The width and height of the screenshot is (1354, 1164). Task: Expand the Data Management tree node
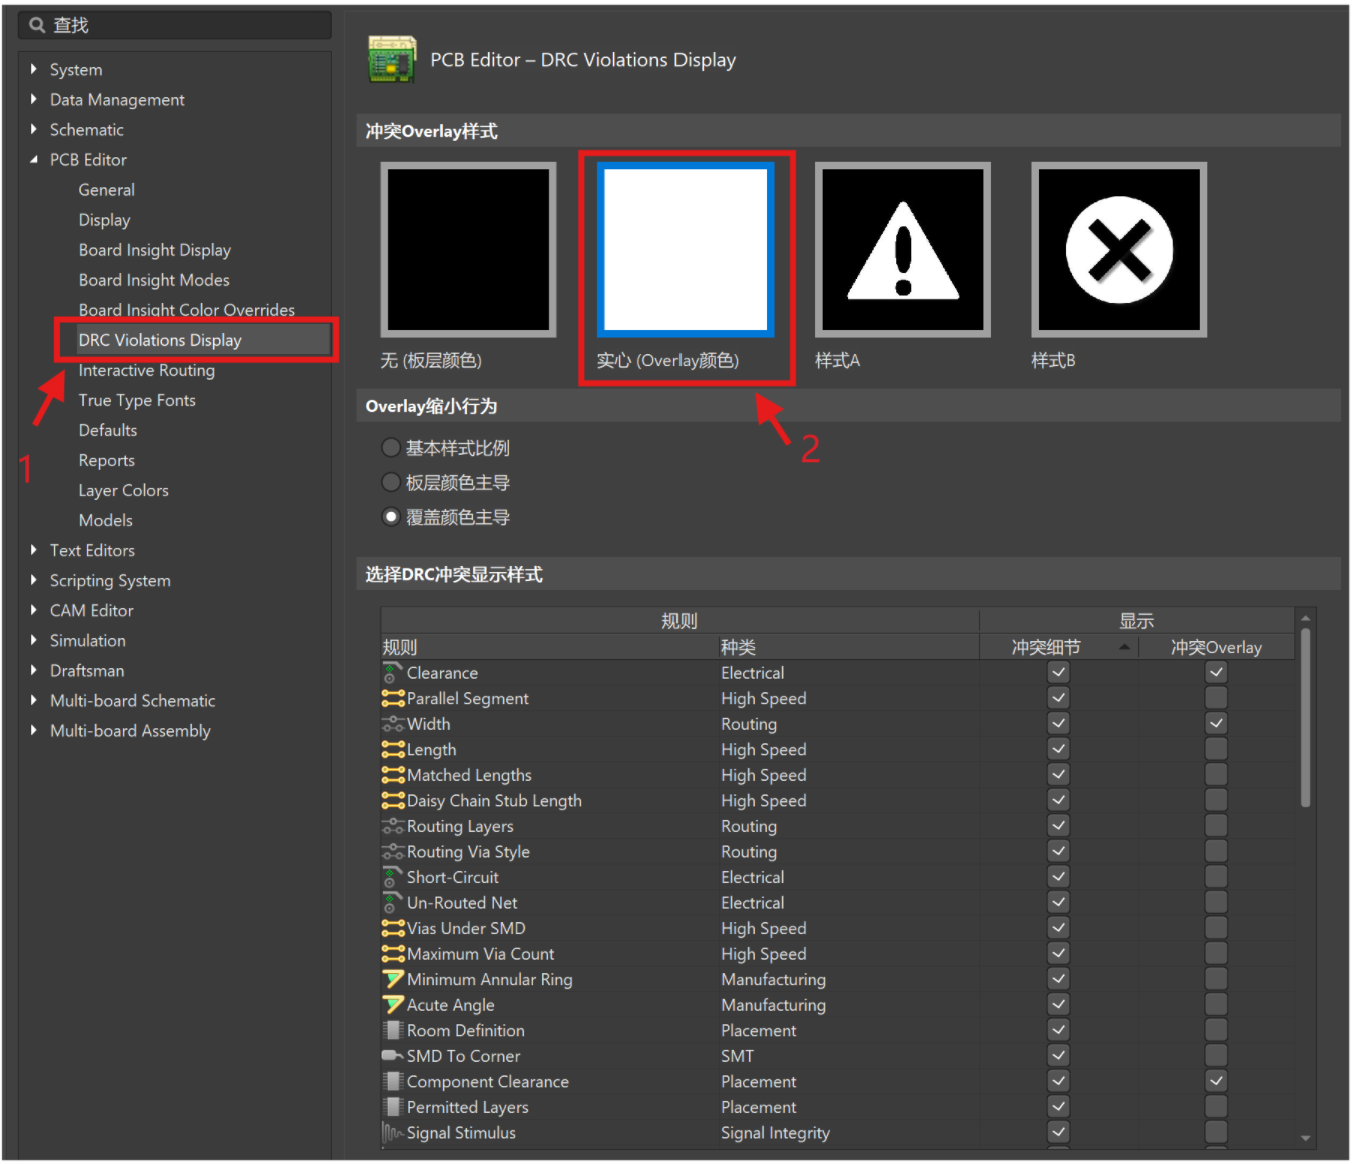point(34,99)
